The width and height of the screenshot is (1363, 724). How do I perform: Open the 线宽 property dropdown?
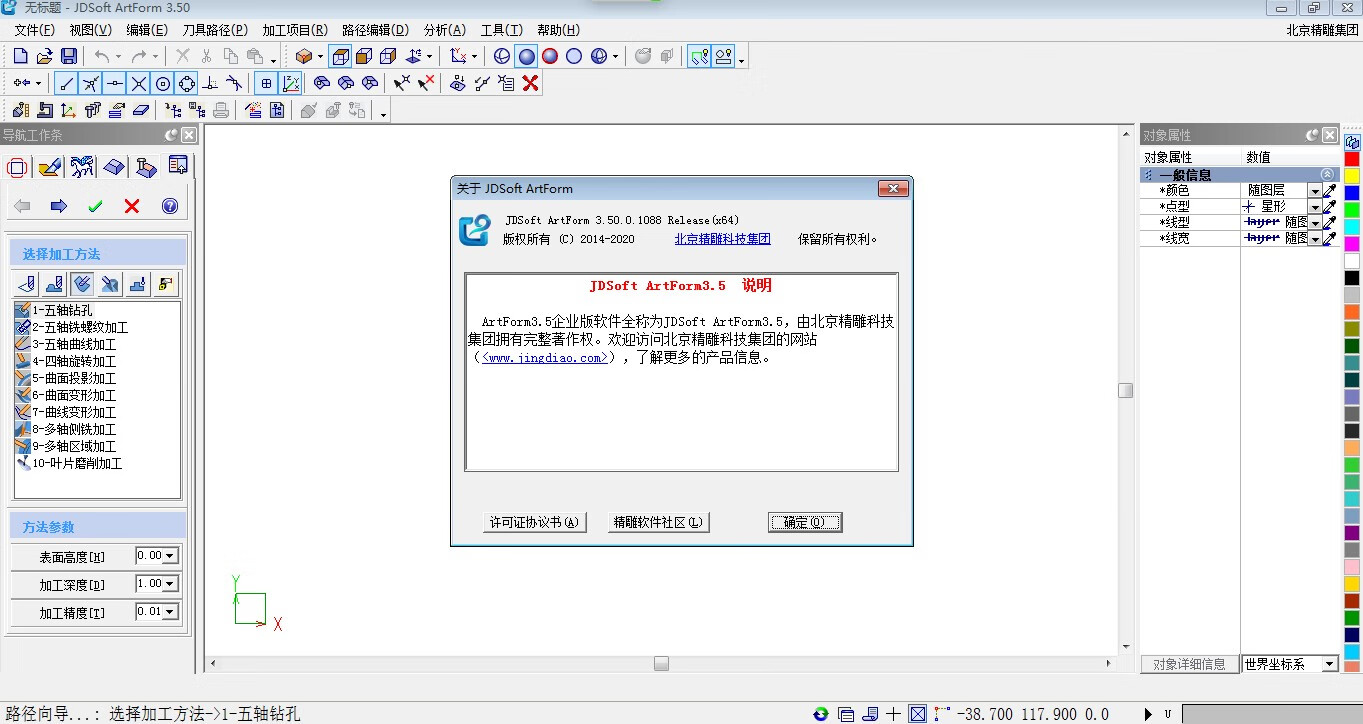coord(1315,238)
